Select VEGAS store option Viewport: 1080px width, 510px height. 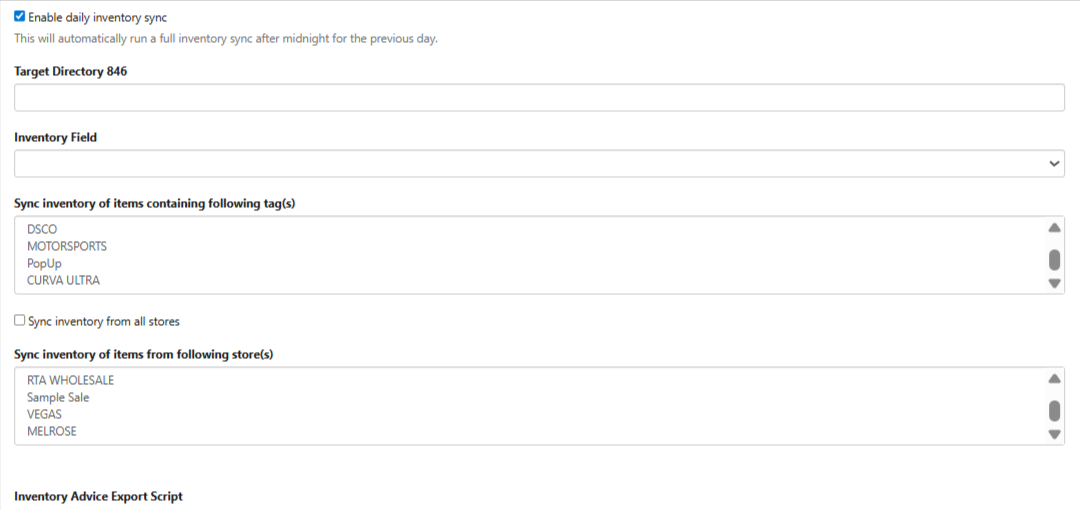[44, 414]
